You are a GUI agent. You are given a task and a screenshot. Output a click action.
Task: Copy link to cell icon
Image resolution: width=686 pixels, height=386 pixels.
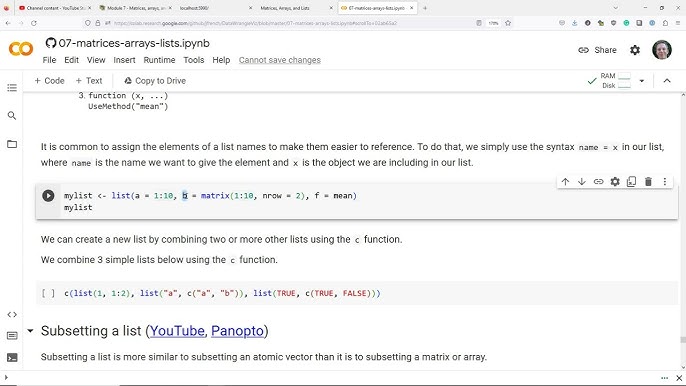(598, 182)
